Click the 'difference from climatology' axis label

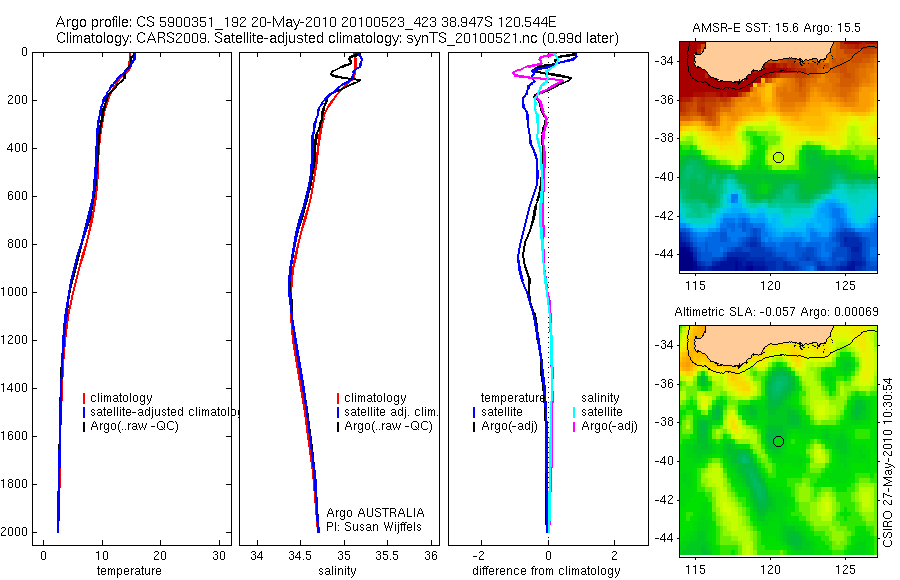(546, 571)
